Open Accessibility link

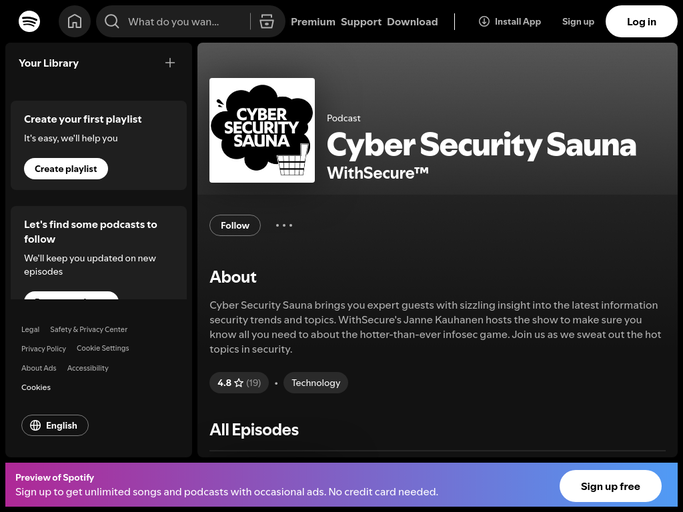click(88, 368)
